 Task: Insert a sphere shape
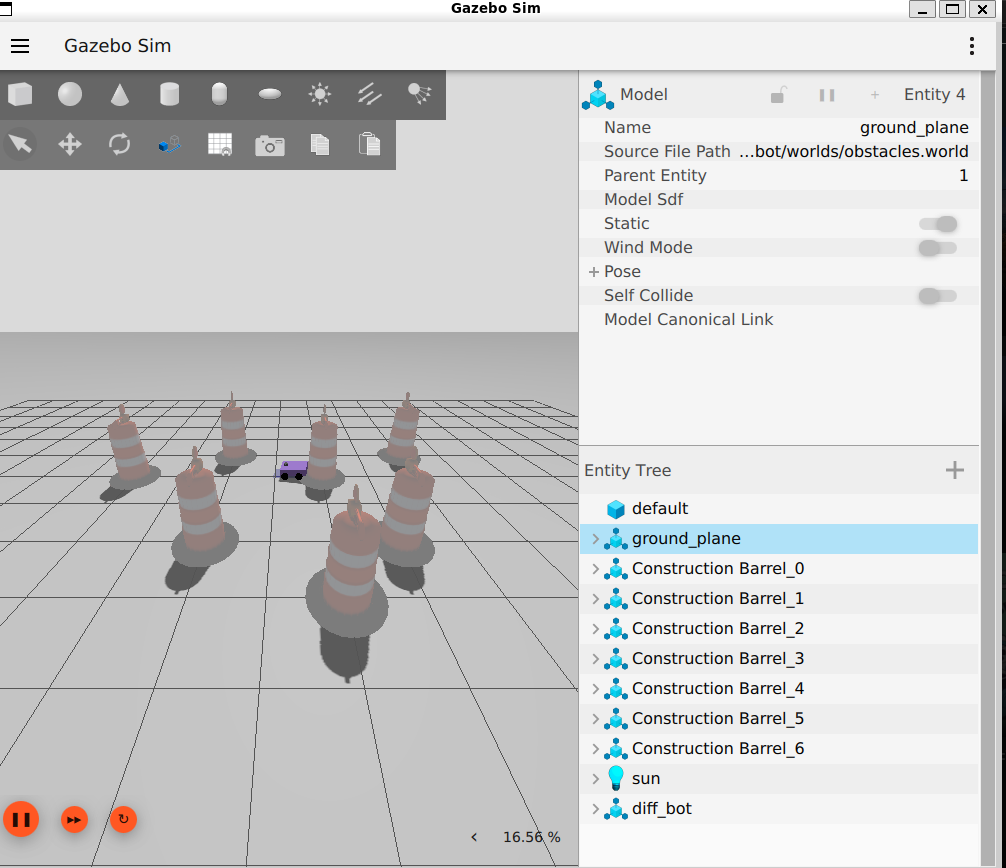(x=70, y=94)
